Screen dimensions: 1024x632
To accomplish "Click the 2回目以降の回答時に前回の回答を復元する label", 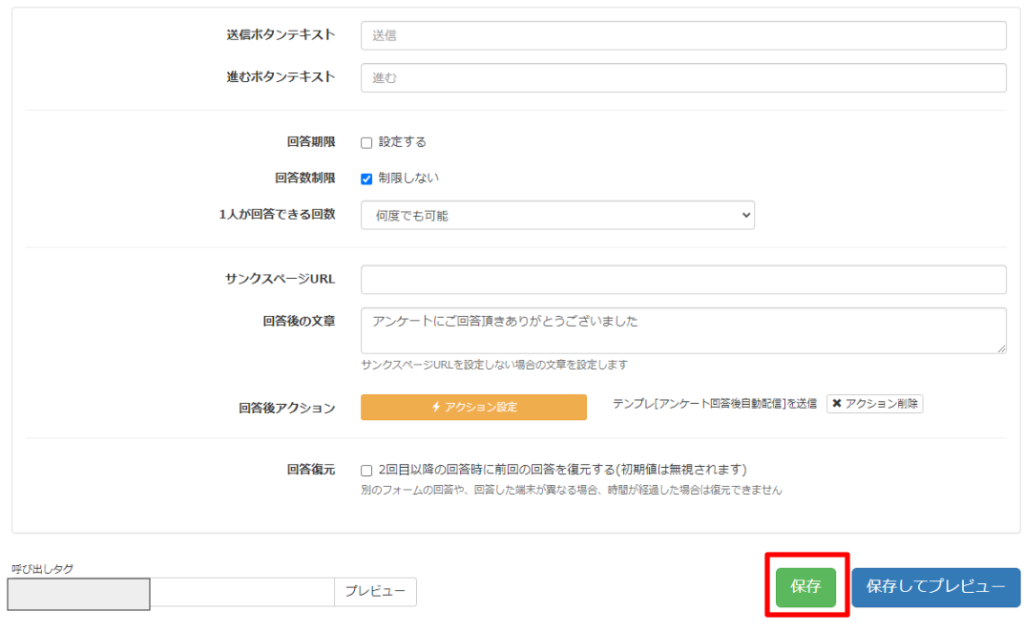I will coord(562,469).
